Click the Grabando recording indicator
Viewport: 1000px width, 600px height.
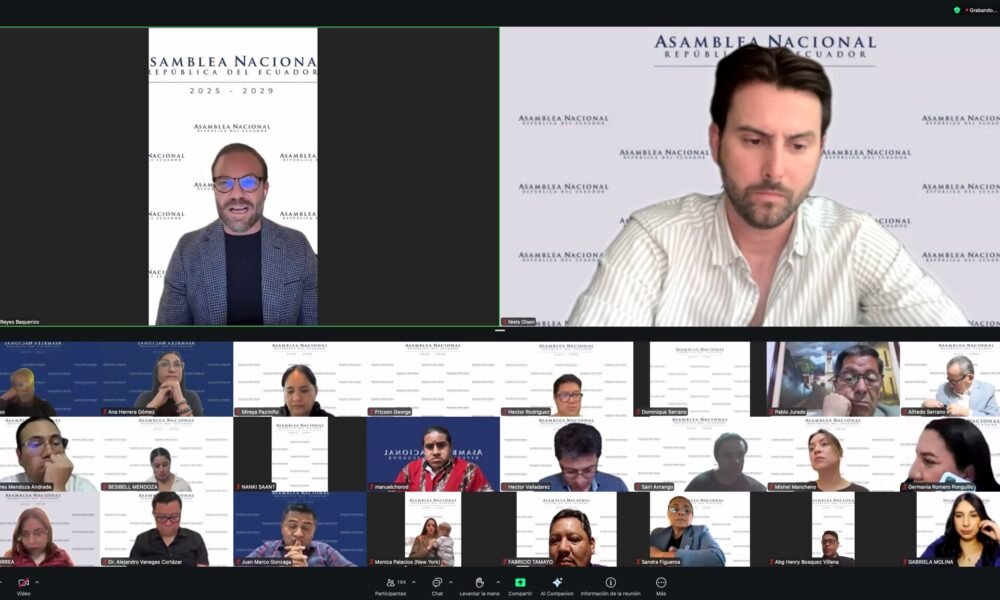(x=982, y=10)
